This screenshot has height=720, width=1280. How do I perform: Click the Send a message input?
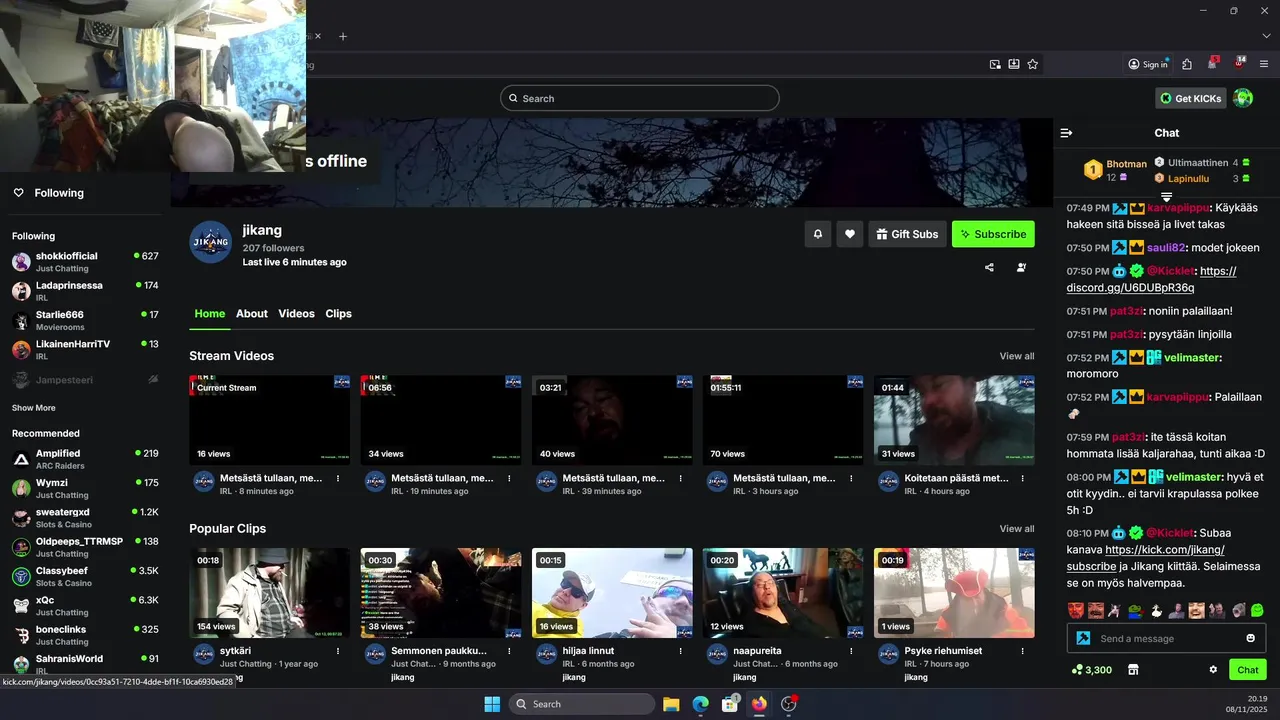(1167, 639)
